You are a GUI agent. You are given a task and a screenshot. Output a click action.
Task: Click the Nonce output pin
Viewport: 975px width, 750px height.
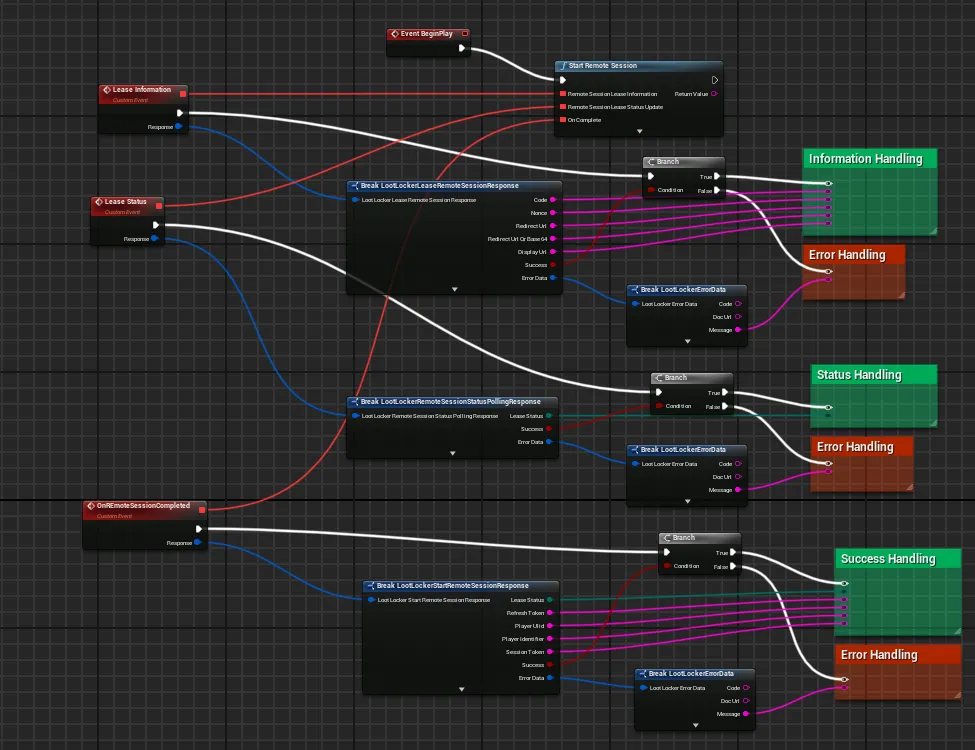tap(553, 213)
